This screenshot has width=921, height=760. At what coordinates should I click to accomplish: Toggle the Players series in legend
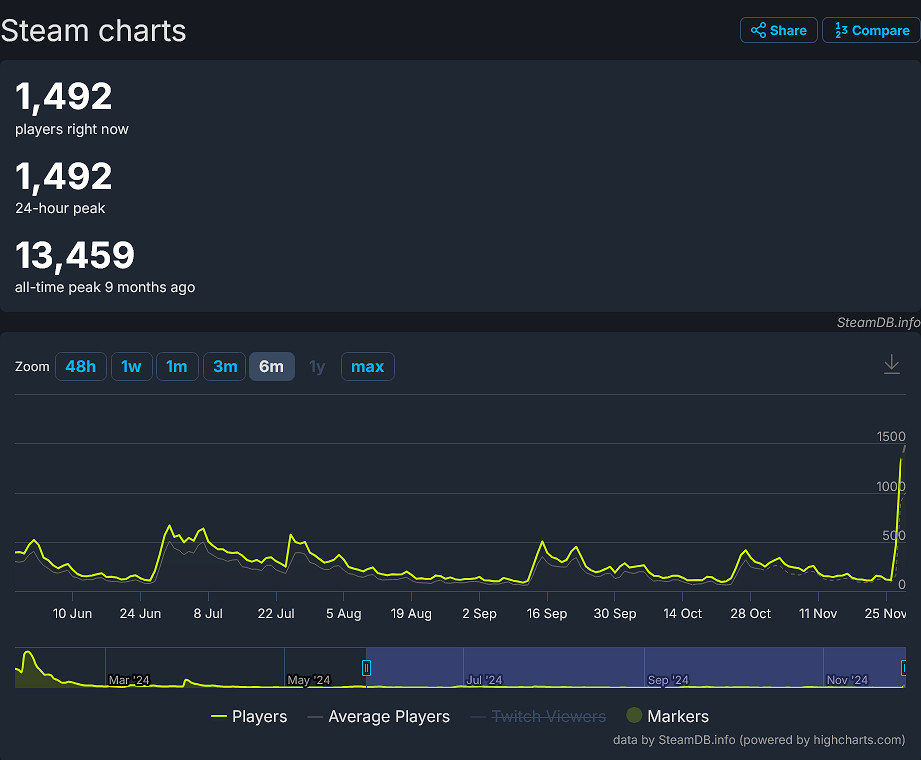tap(249, 716)
